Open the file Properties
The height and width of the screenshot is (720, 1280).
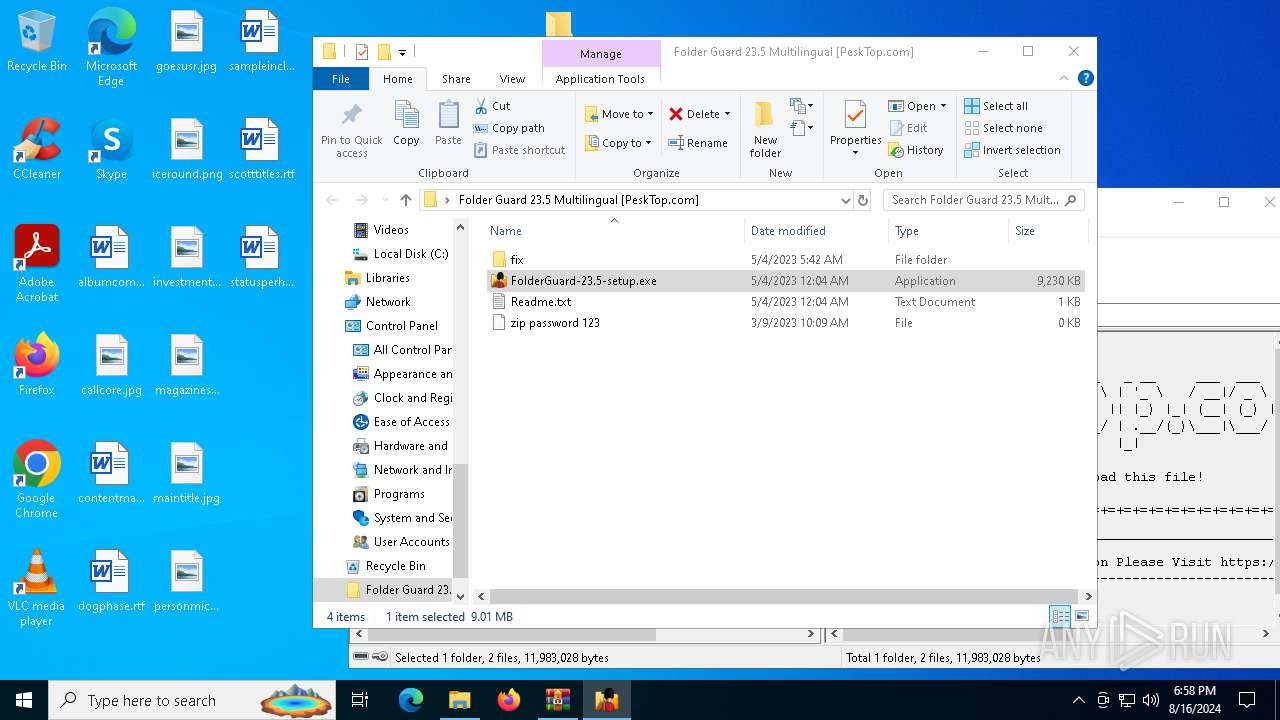[855, 129]
